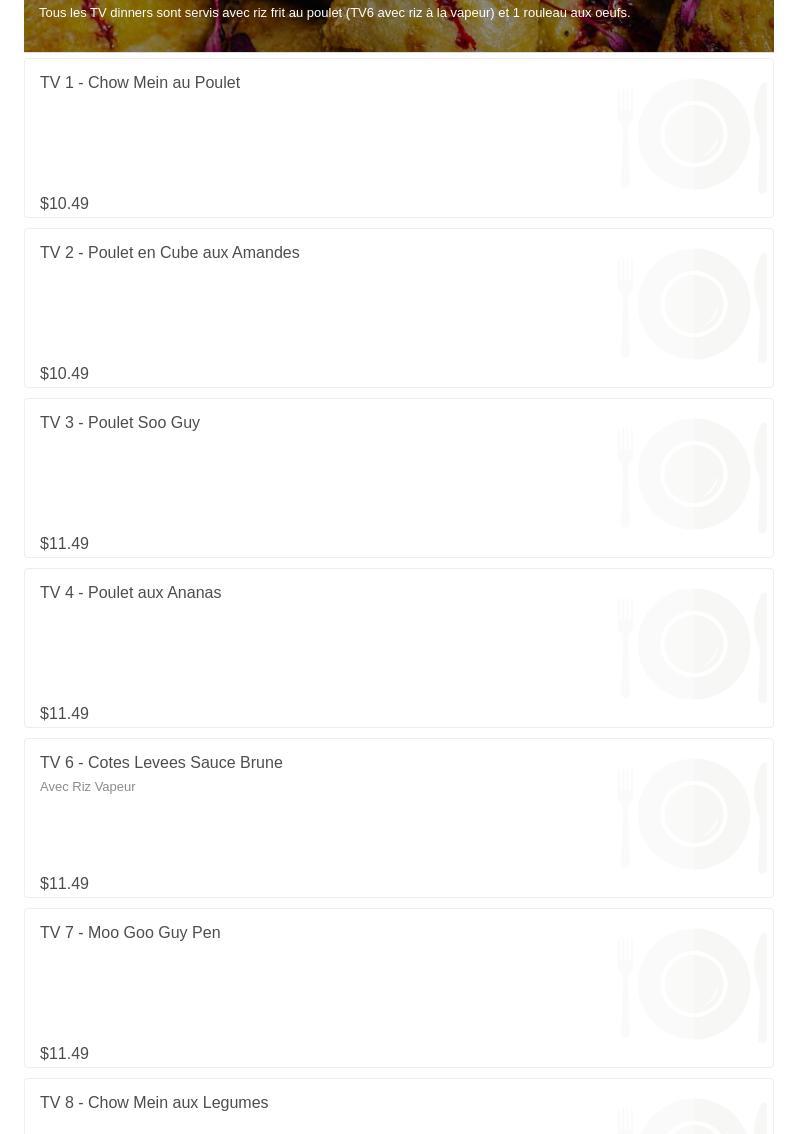The width and height of the screenshot is (785, 1134).
Task: Click the $11.49 price under Poulet Soo Guy
Action: click(64, 544)
